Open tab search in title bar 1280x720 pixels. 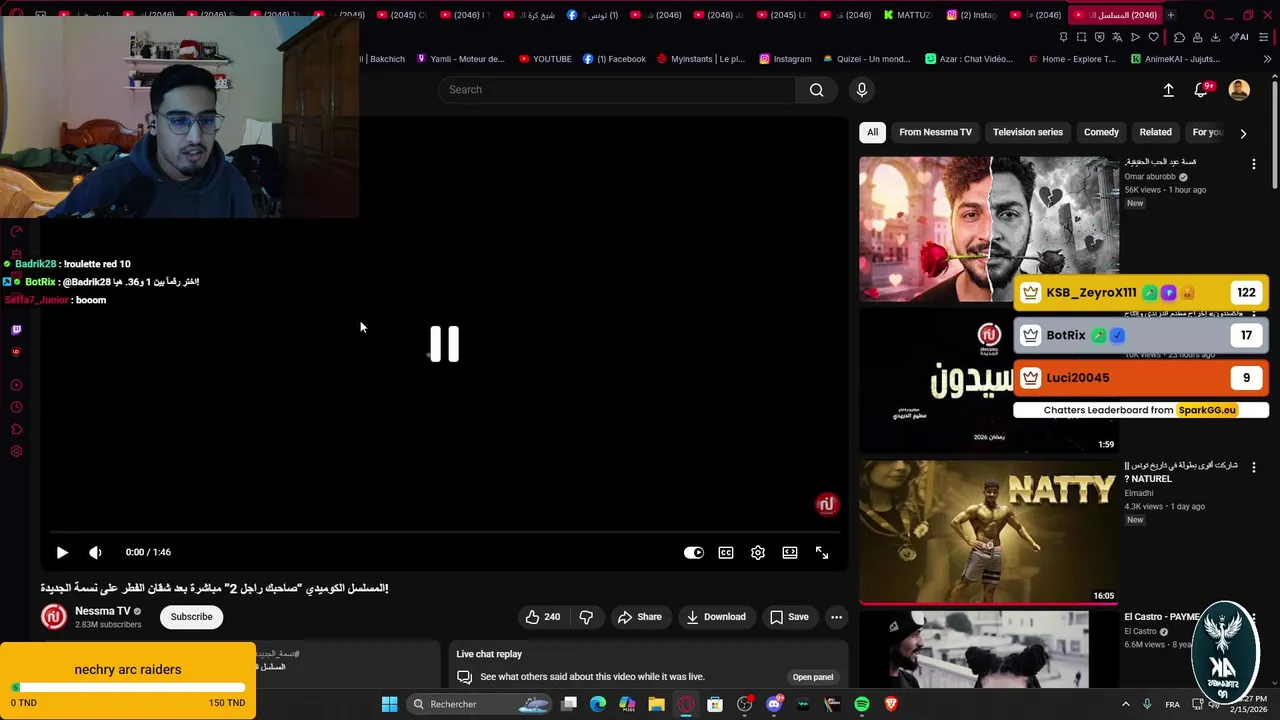[x=1209, y=15]
